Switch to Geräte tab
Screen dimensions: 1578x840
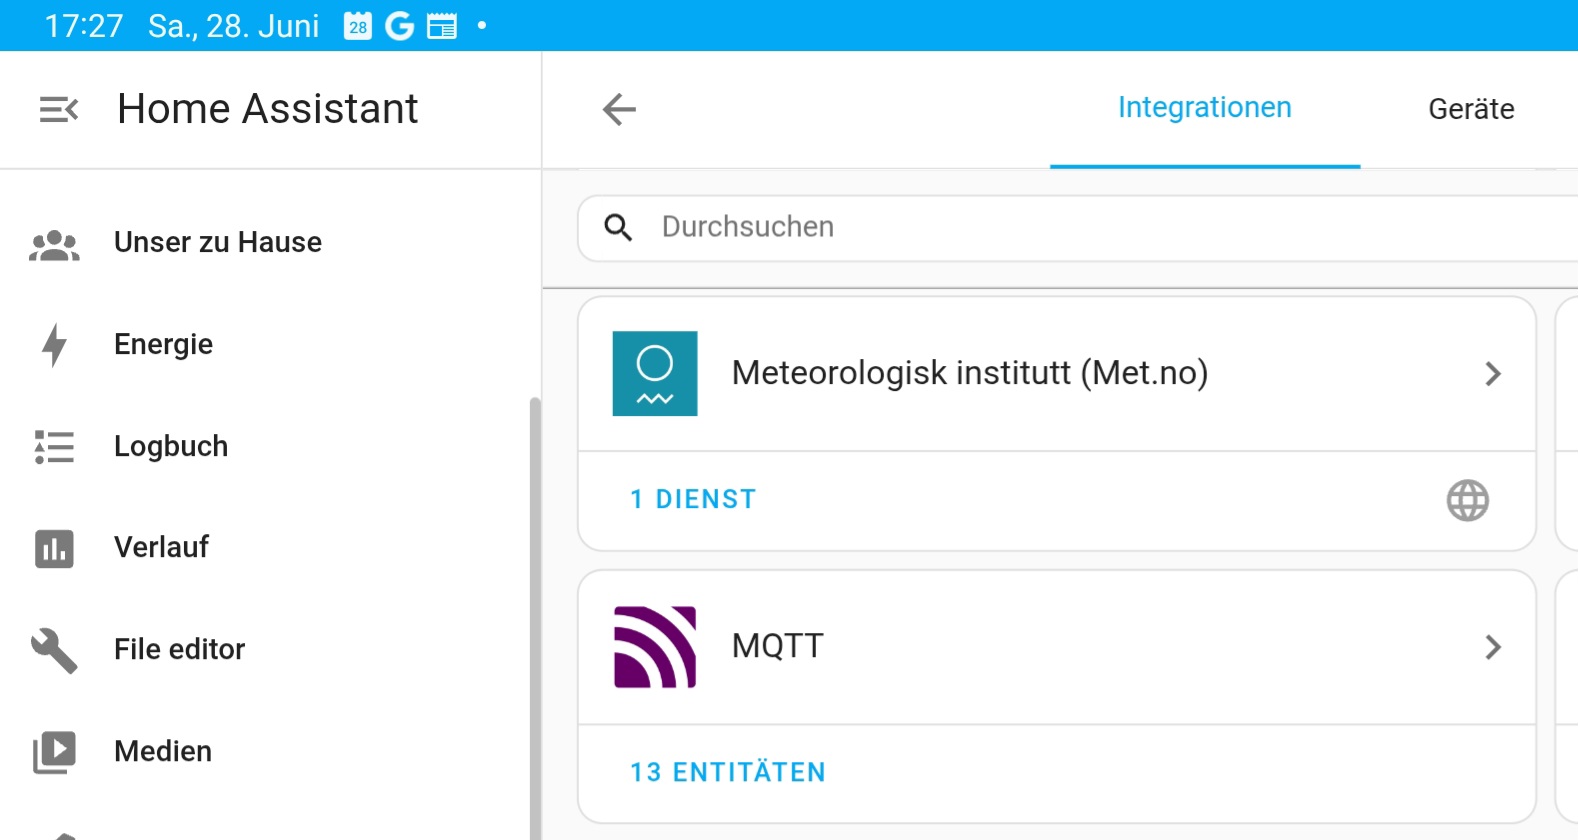pos(1470,108)
